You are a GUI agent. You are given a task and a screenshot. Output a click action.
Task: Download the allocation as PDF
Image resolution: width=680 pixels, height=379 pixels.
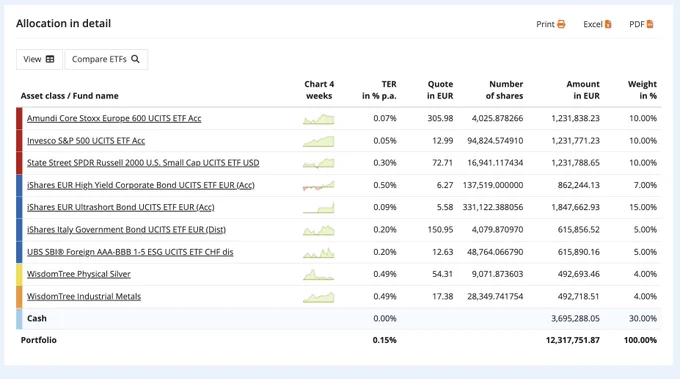tap(641, 24)
